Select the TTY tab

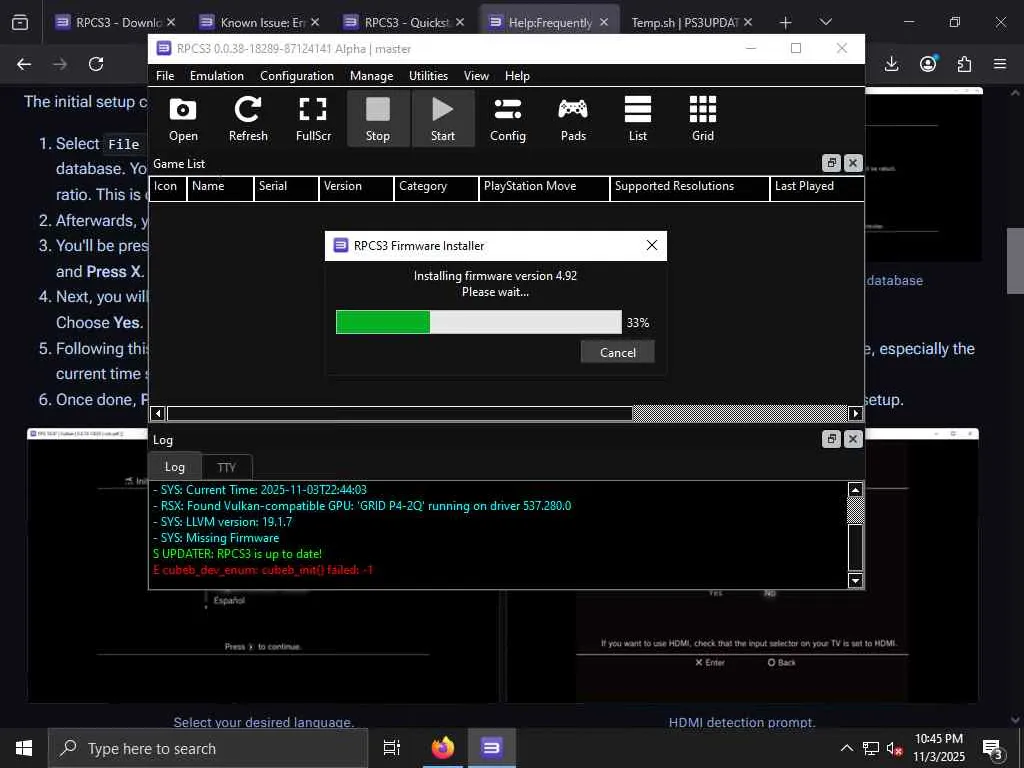coord(226,468)
